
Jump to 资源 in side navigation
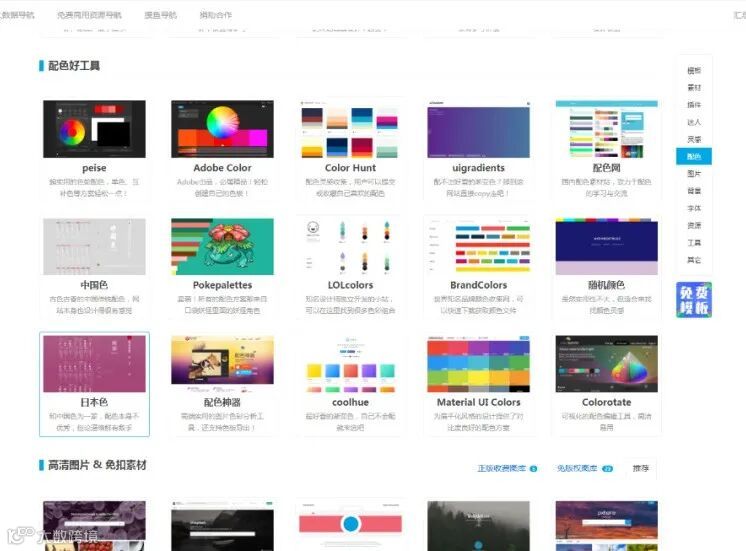[x=694, y=226]
